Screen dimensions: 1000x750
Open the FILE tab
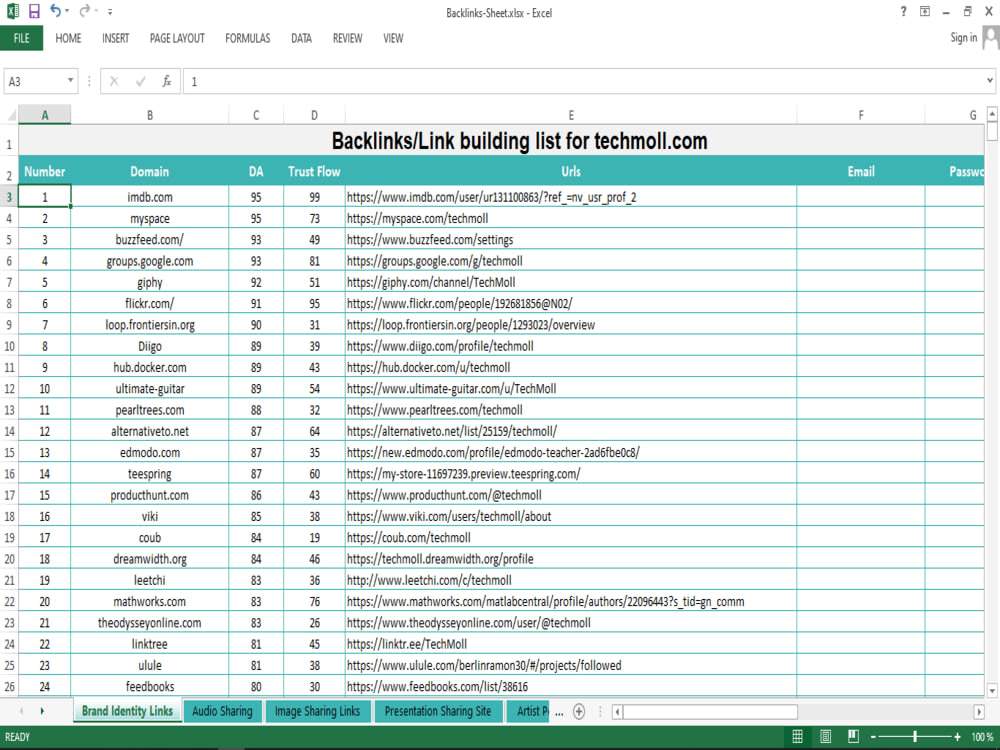pos(22,38)
